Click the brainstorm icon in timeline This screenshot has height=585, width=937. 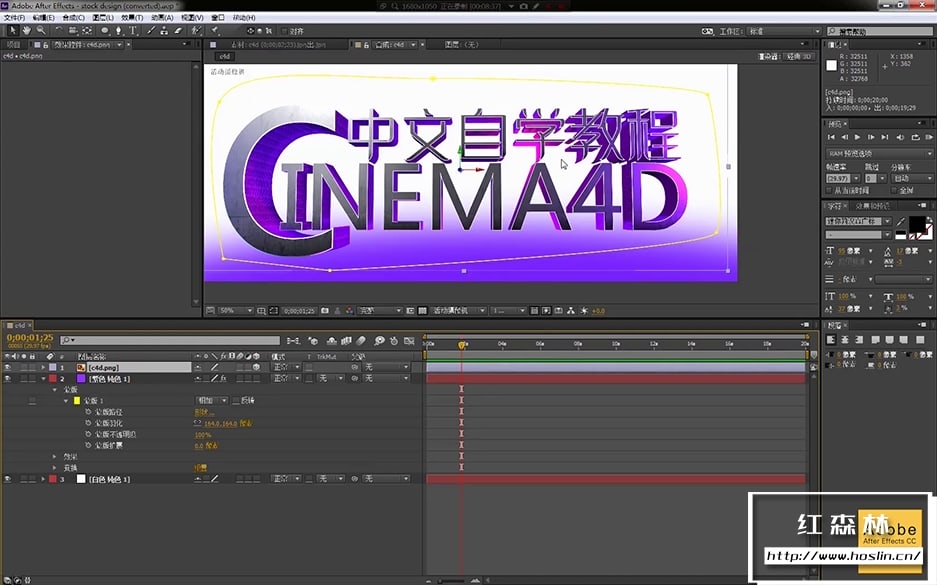379,341
